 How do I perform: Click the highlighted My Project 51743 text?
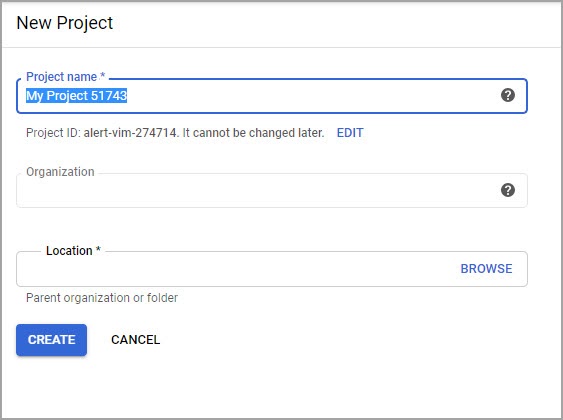pos(76,95)
